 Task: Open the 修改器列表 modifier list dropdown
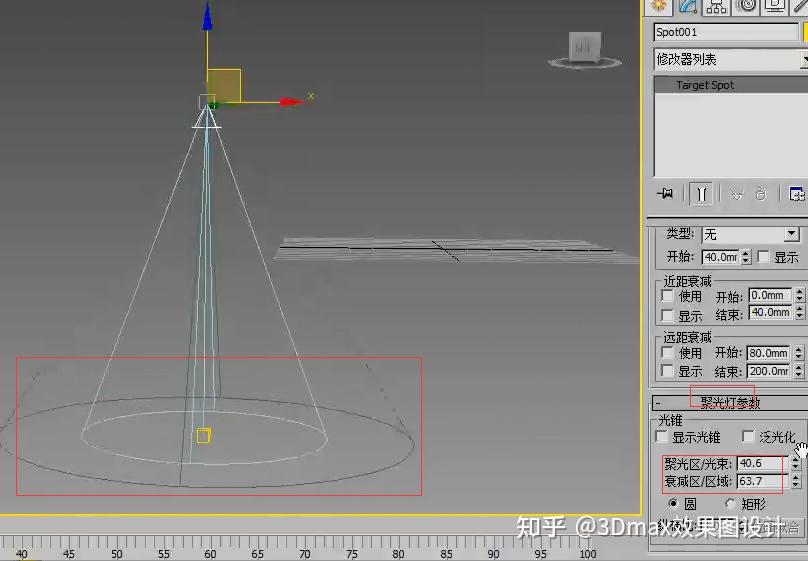731,60
